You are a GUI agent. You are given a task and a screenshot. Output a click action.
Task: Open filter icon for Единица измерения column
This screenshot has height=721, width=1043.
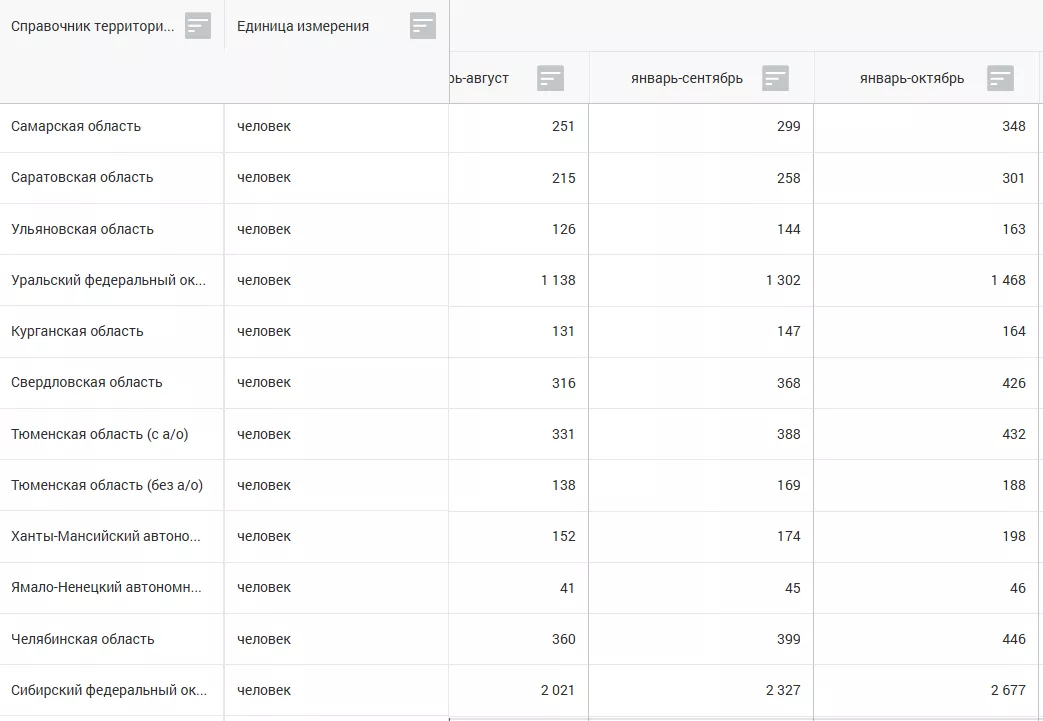tap(423, 26)
